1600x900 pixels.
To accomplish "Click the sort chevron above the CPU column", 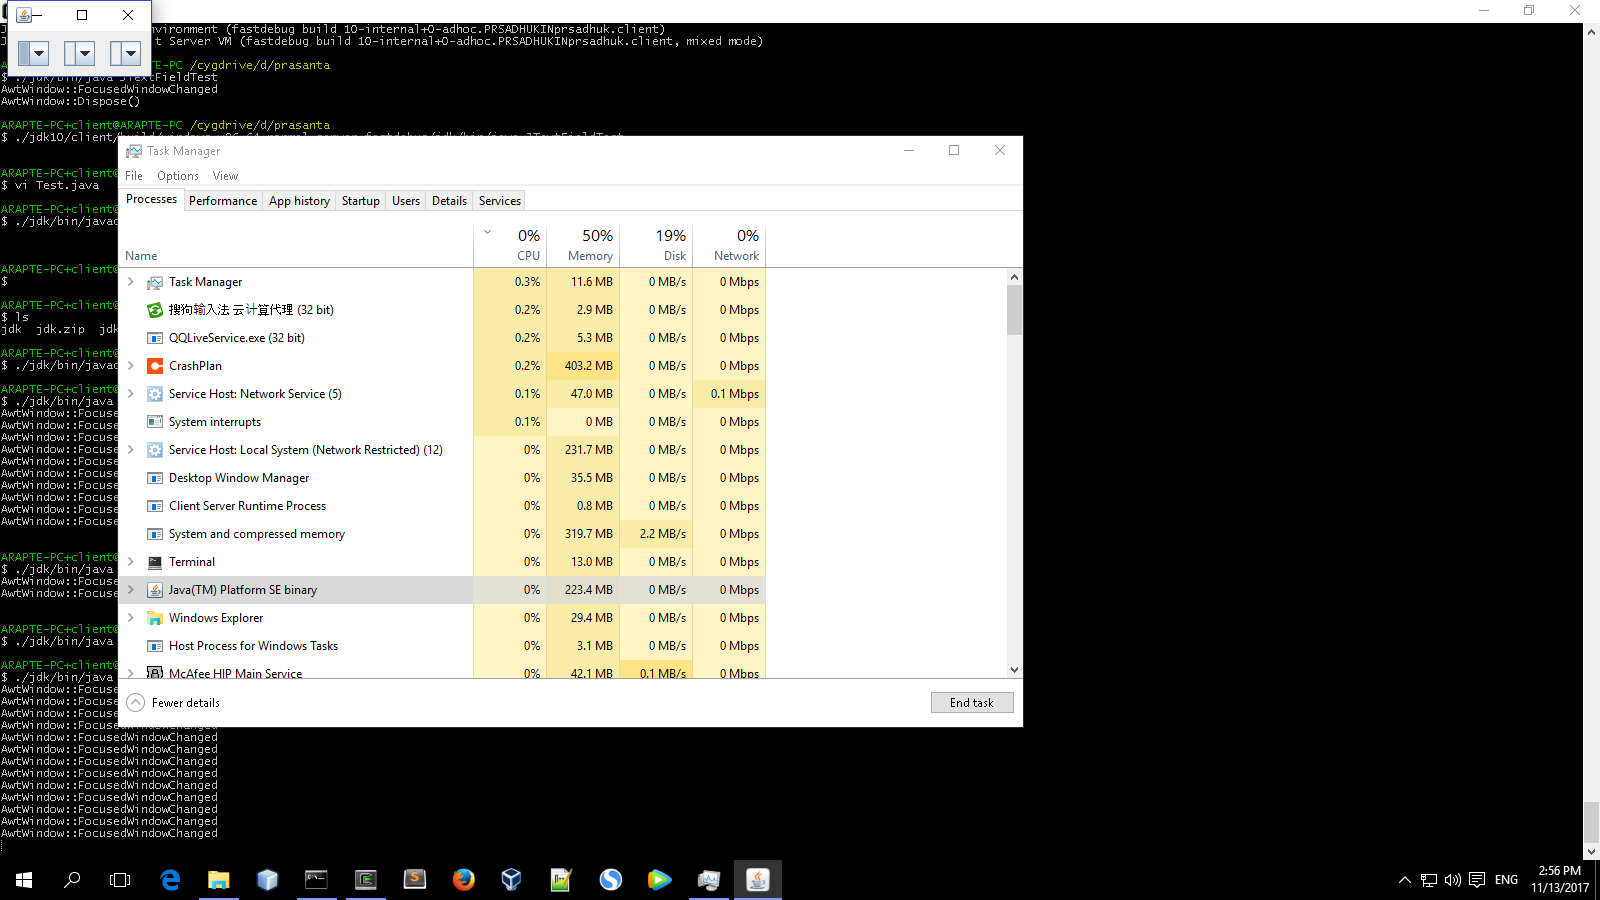I will click(488, 232).
